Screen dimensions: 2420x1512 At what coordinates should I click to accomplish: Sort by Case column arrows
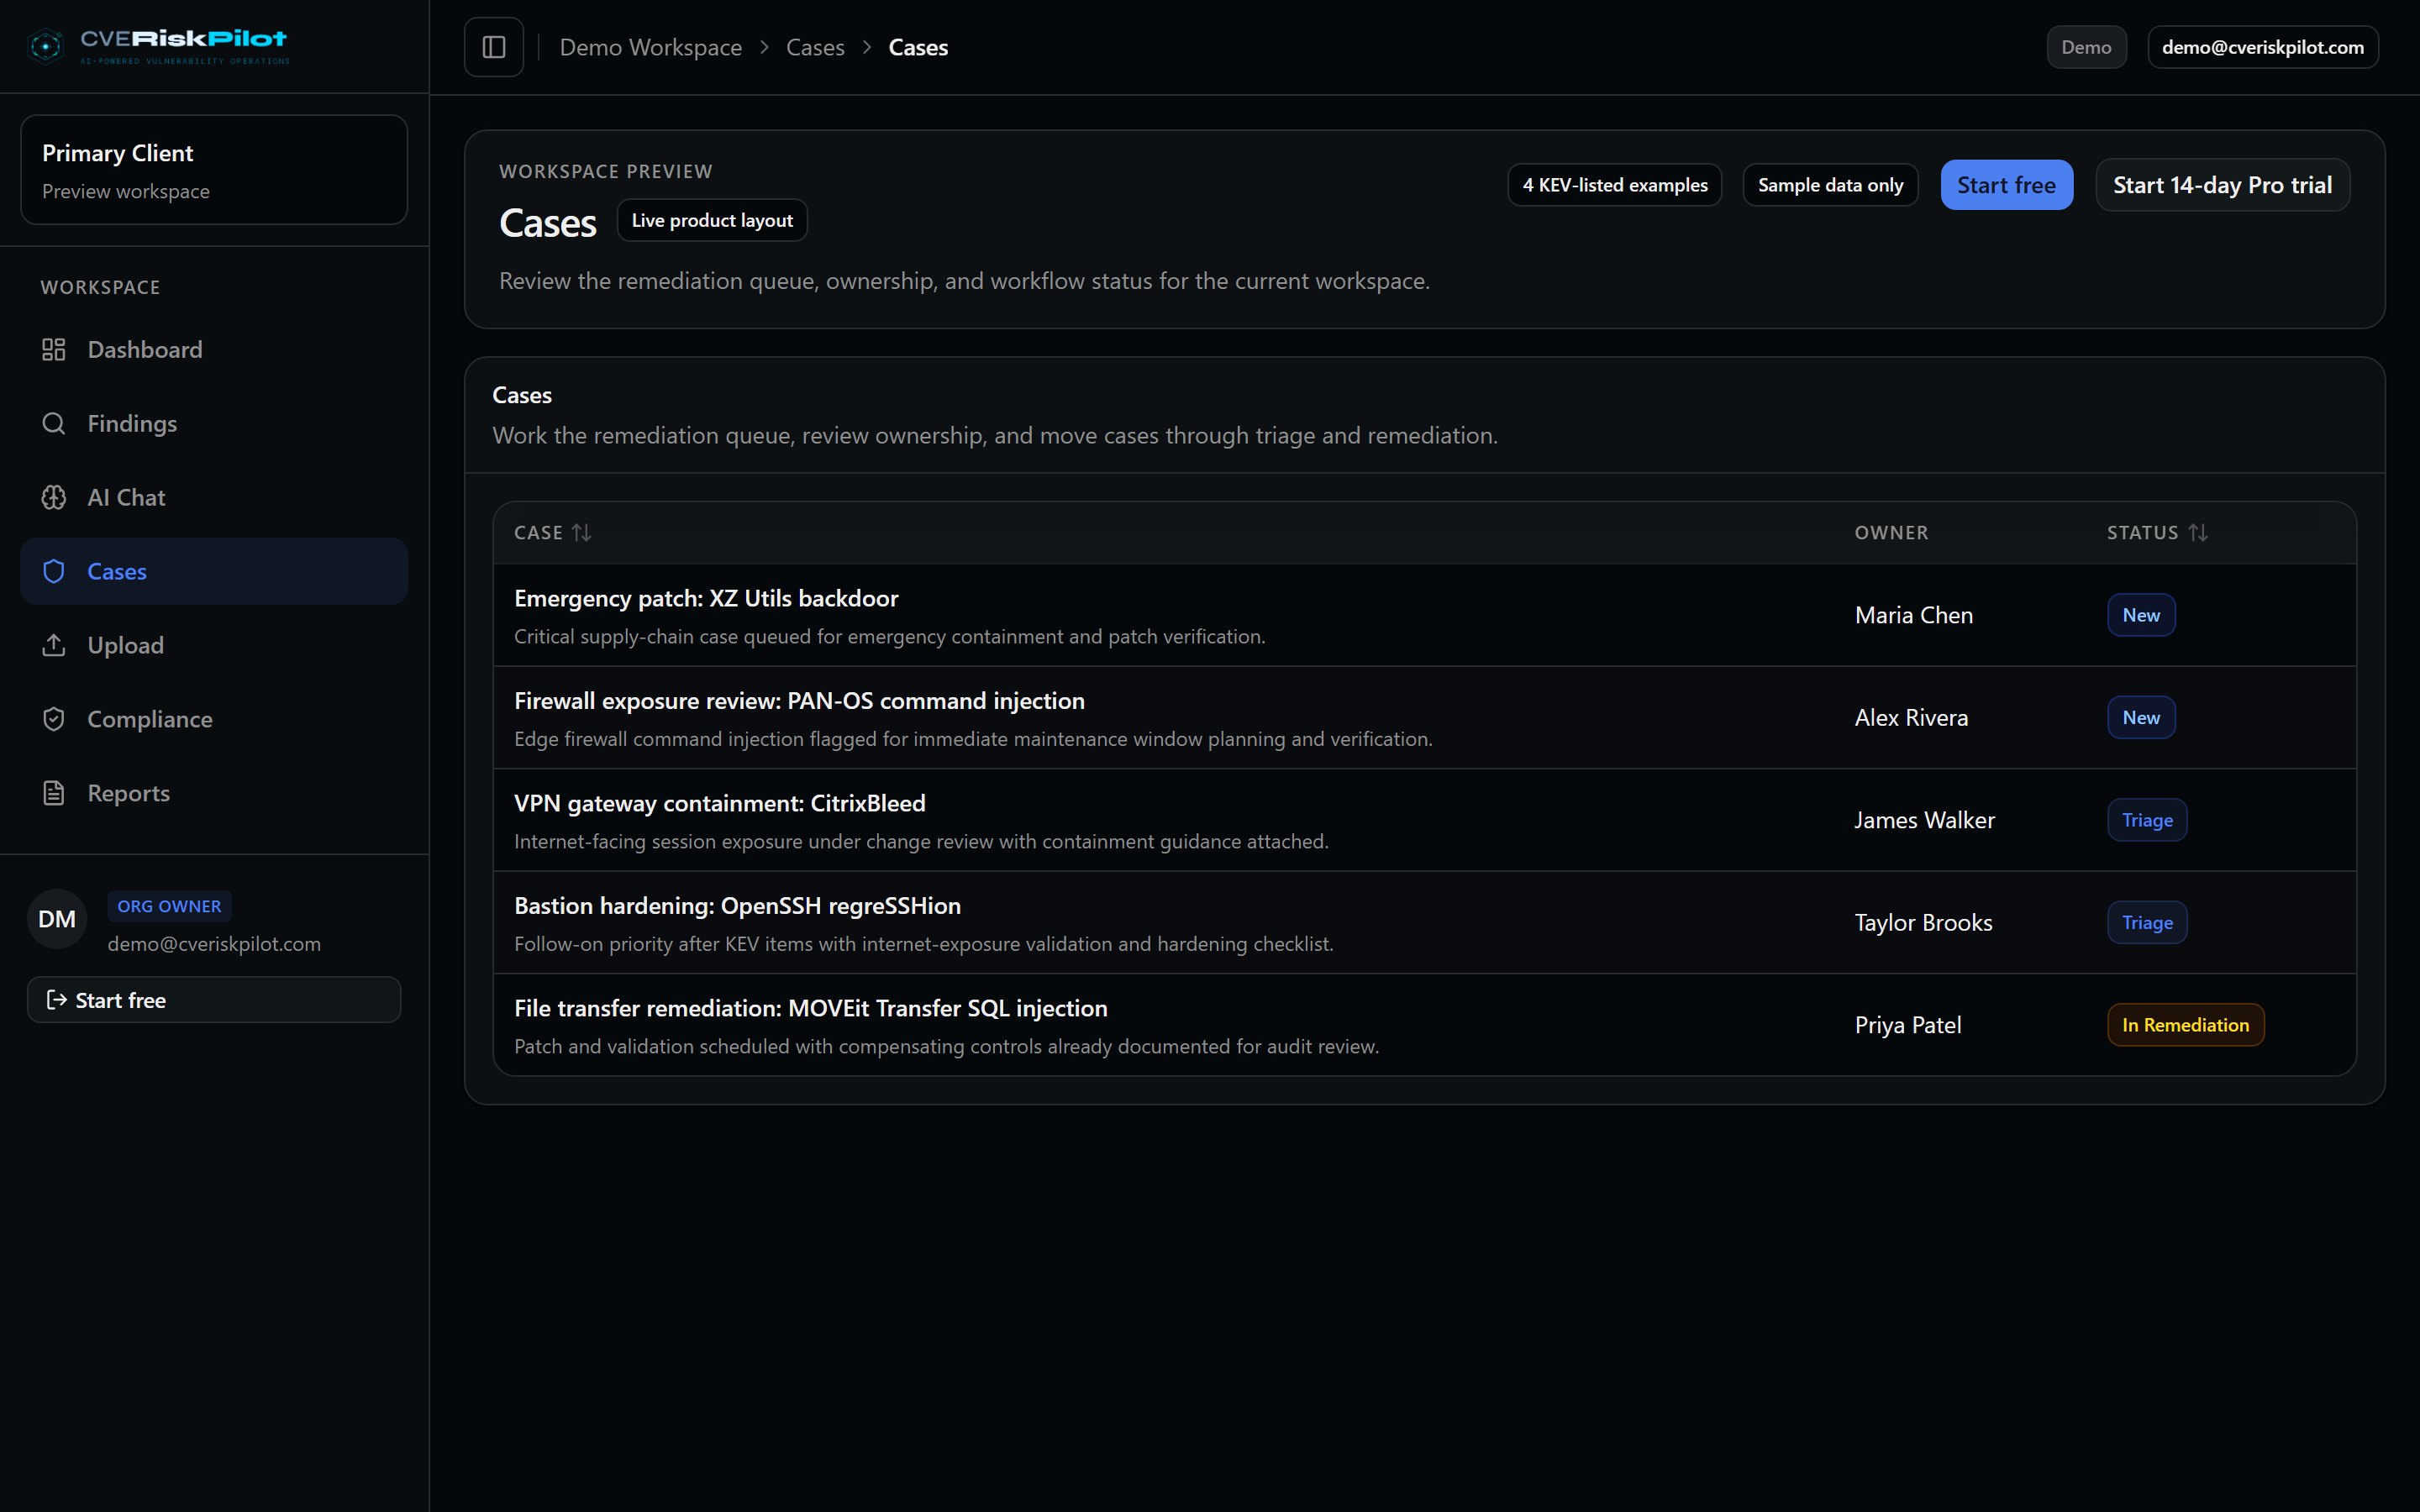click(582, 533)
